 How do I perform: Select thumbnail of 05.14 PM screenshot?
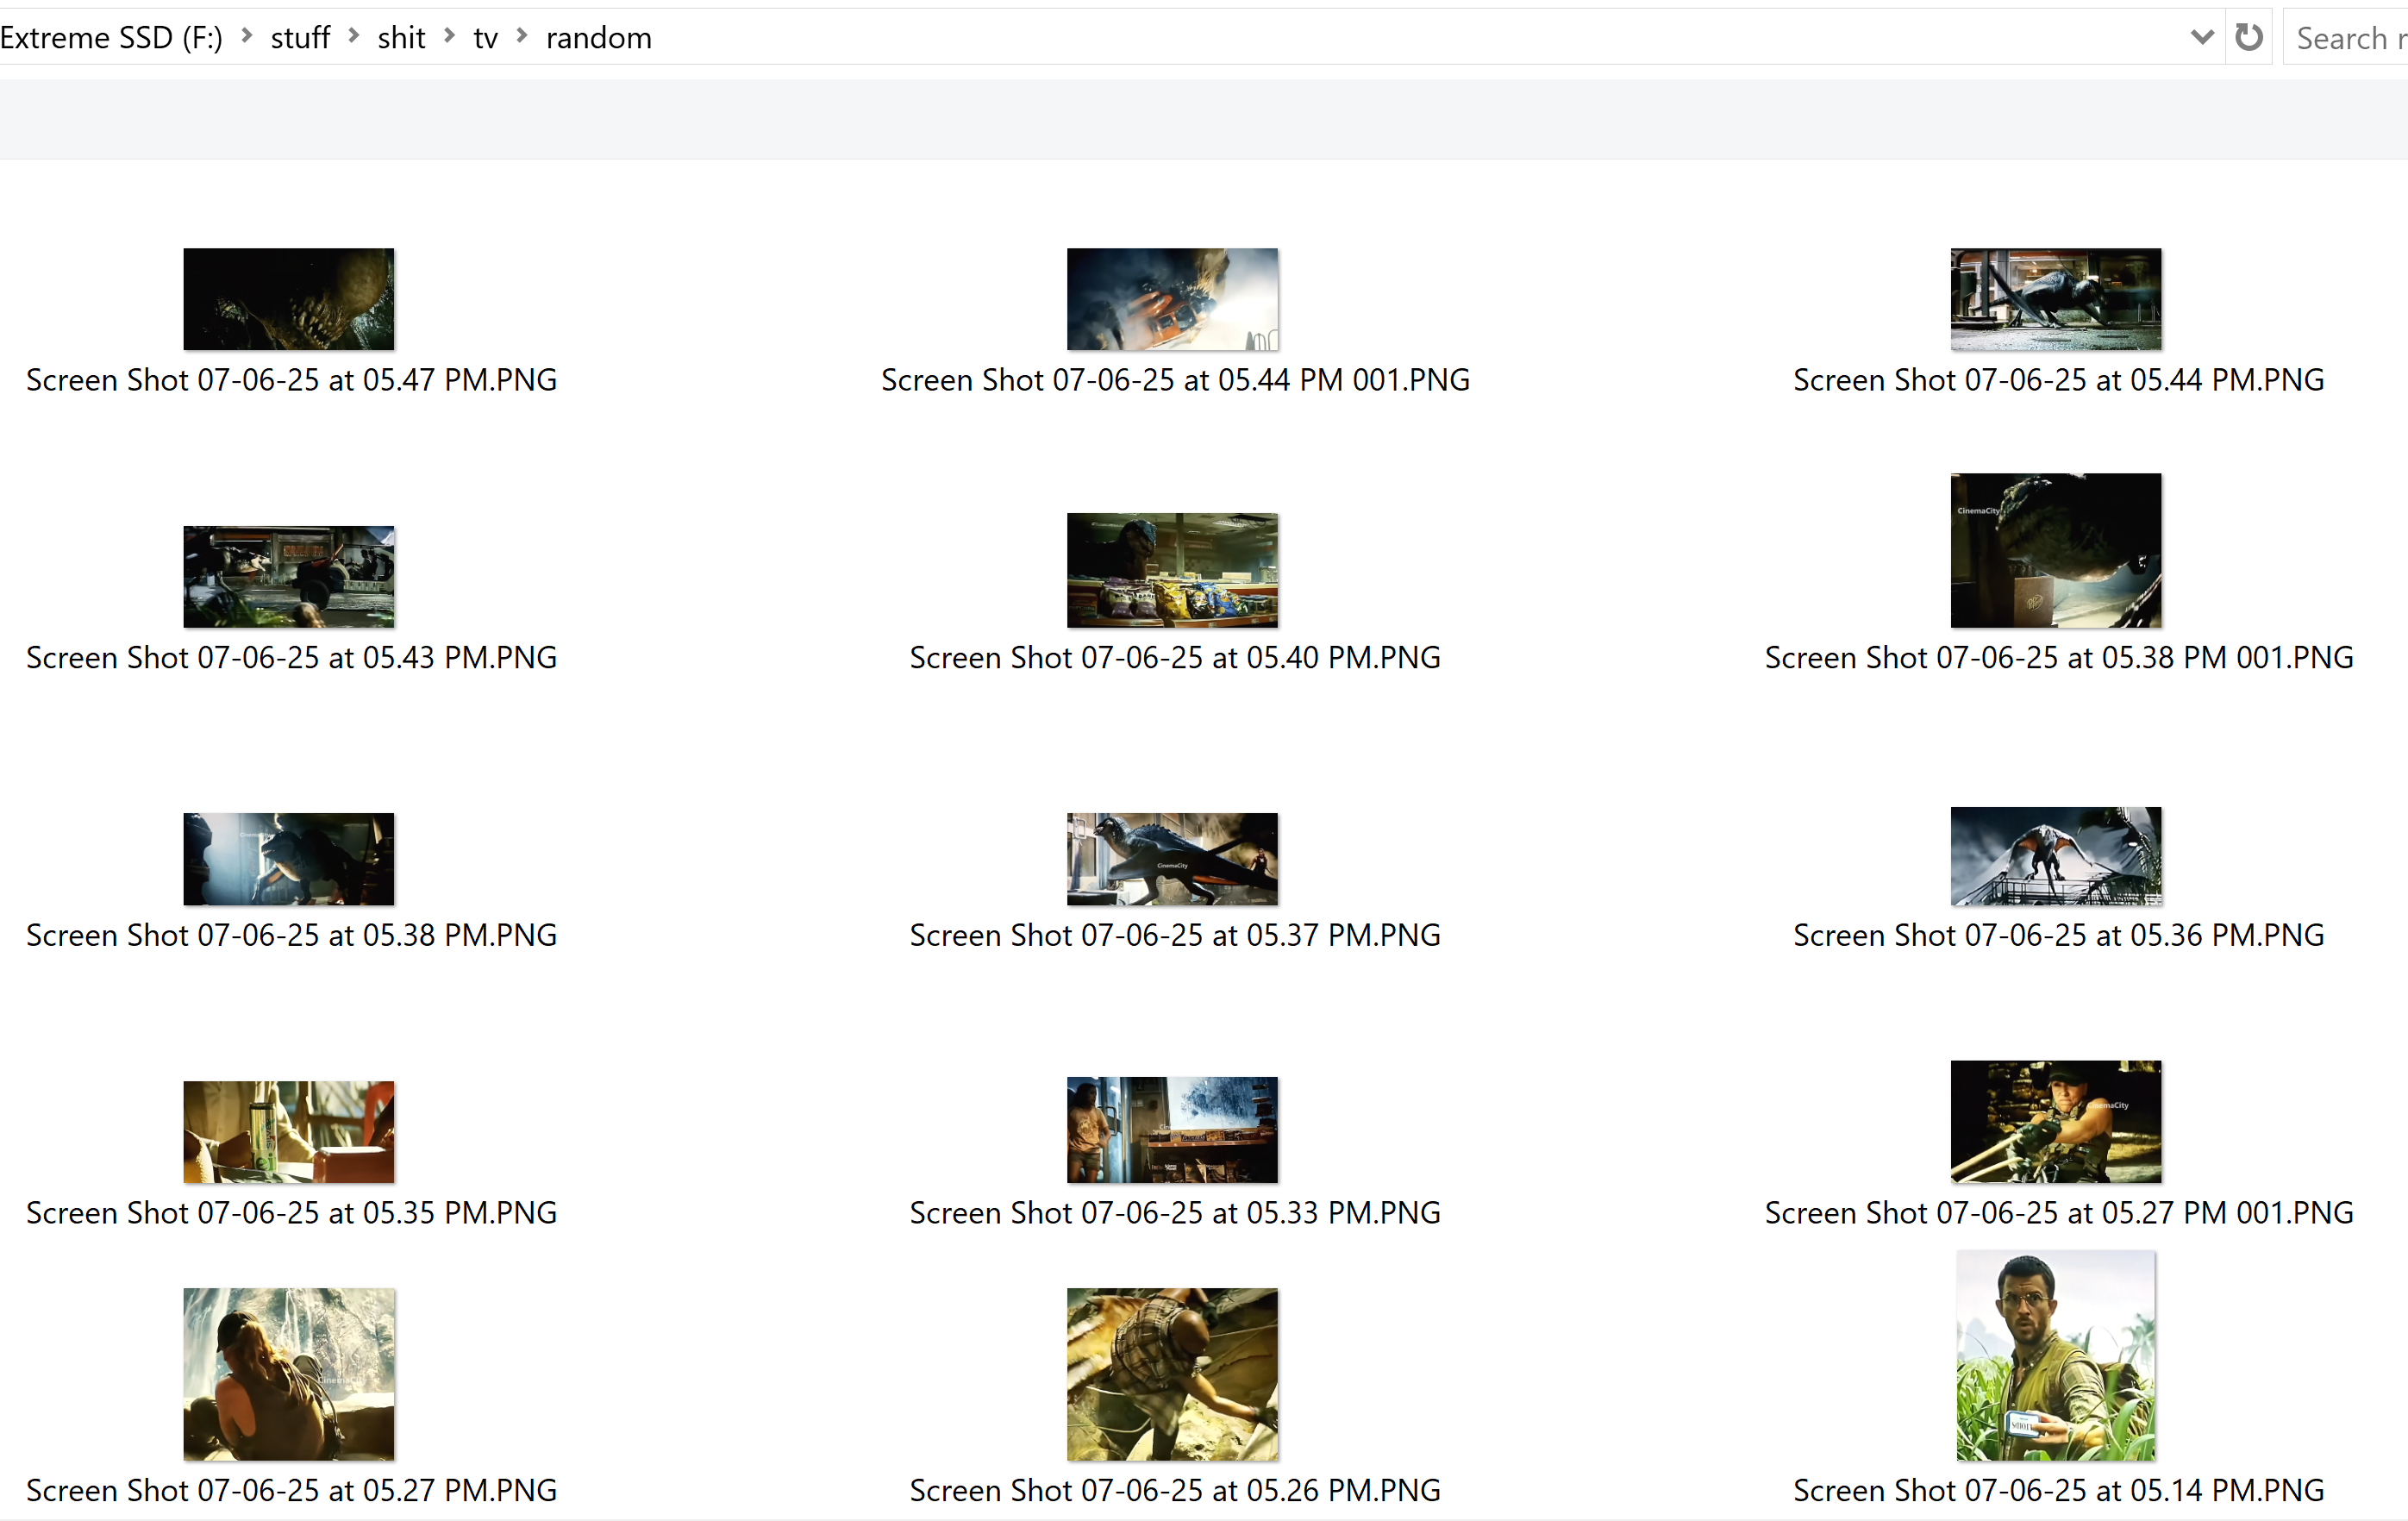point(2056,1356)
